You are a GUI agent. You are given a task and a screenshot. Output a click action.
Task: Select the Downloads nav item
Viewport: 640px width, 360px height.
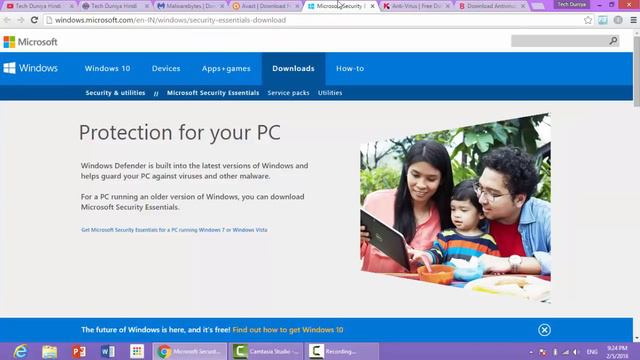pos(293,69)
